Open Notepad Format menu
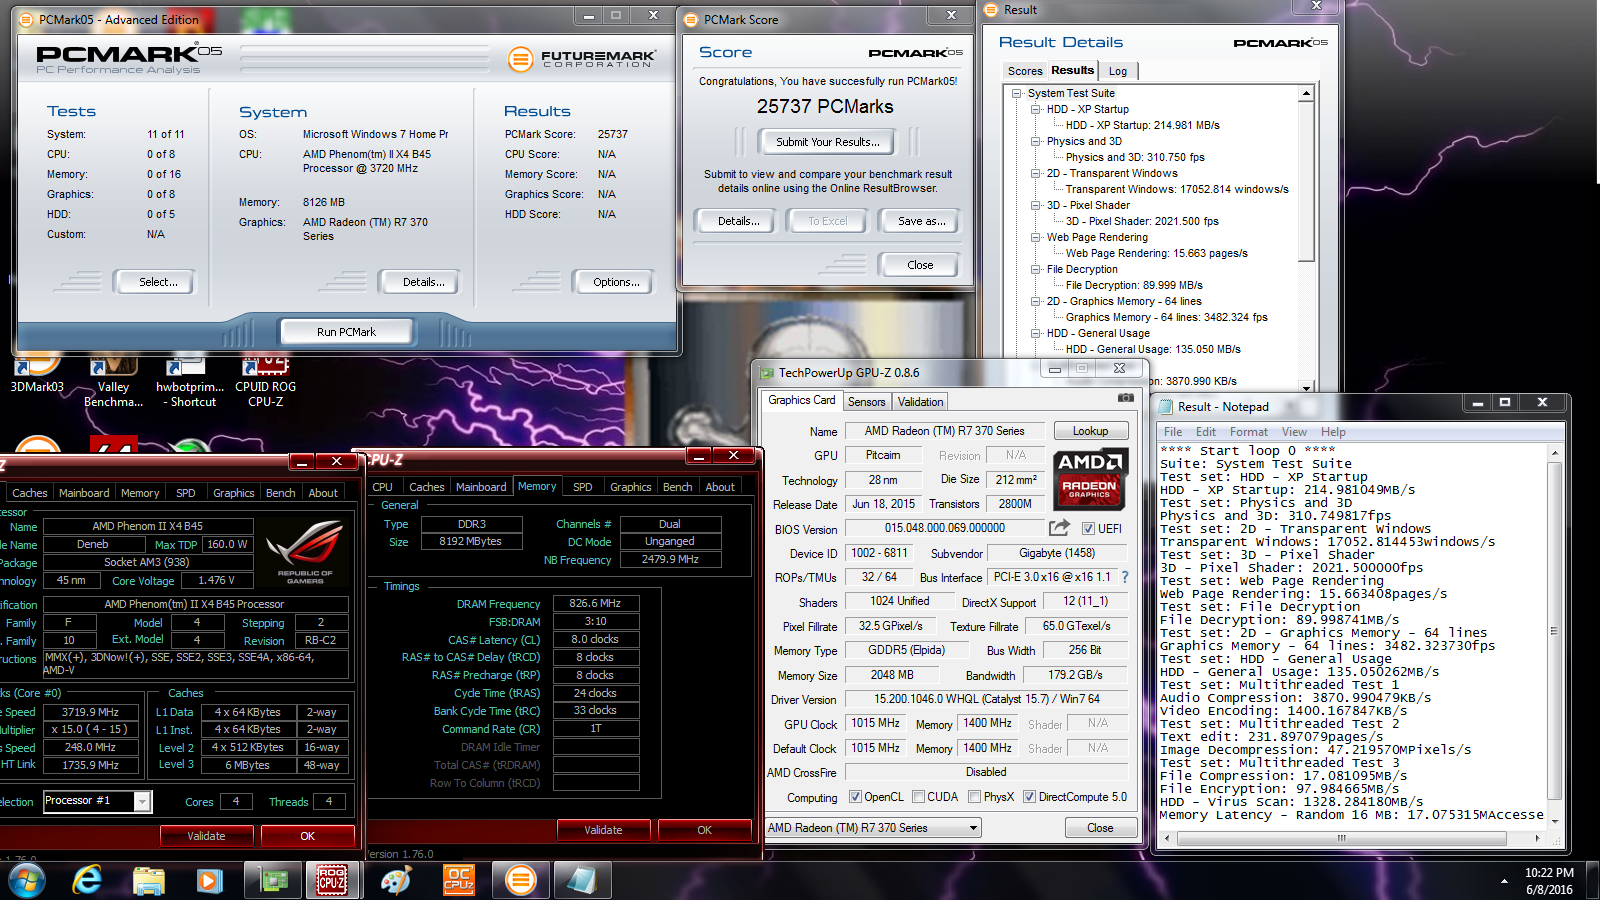The height and width of the screenshot is (900, 1600). pos(1248,432)
